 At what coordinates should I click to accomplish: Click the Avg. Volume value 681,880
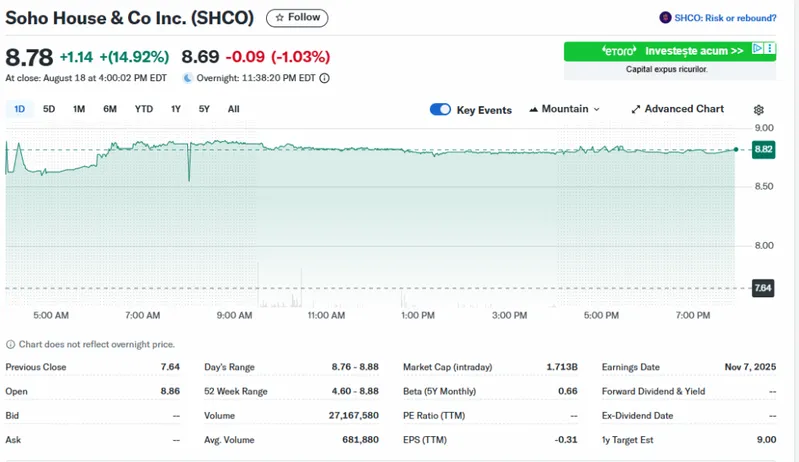coord(361,440)
